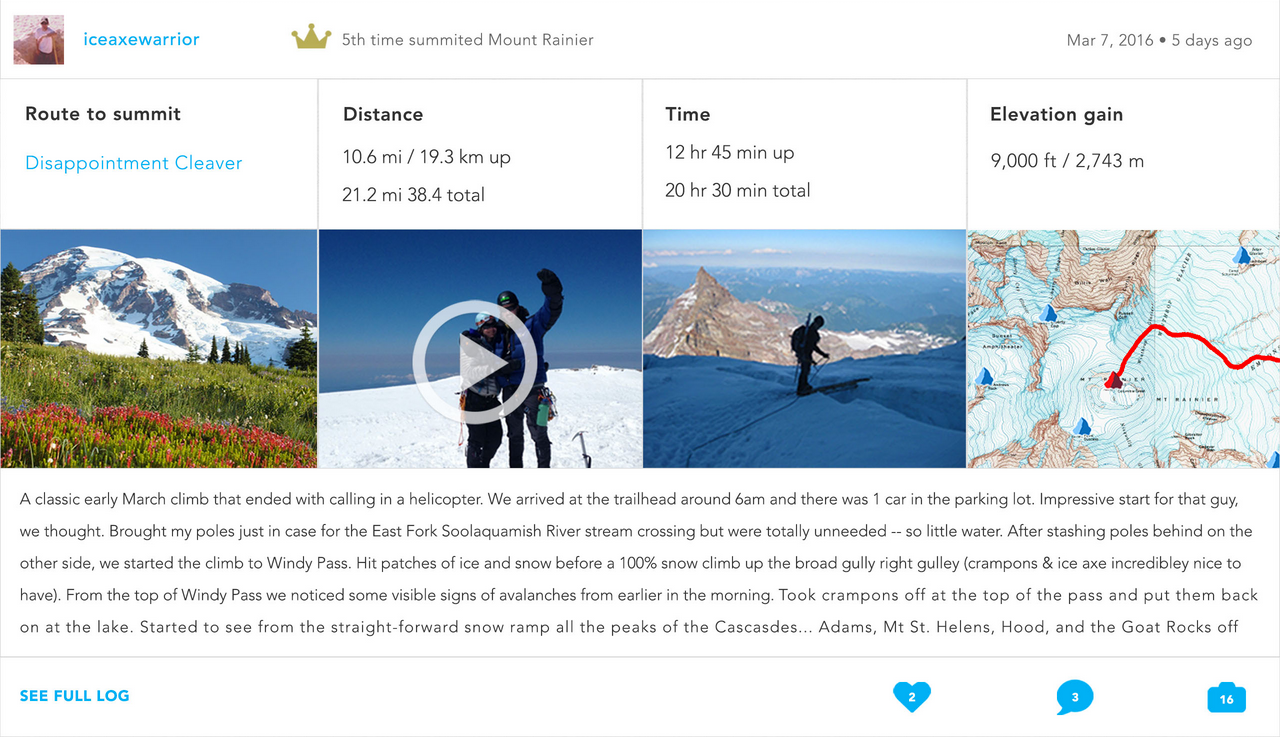This screenshot has height=737, width=1280.
Task: Open the Mount Rainier meadow photo
Action: point(158,349)
